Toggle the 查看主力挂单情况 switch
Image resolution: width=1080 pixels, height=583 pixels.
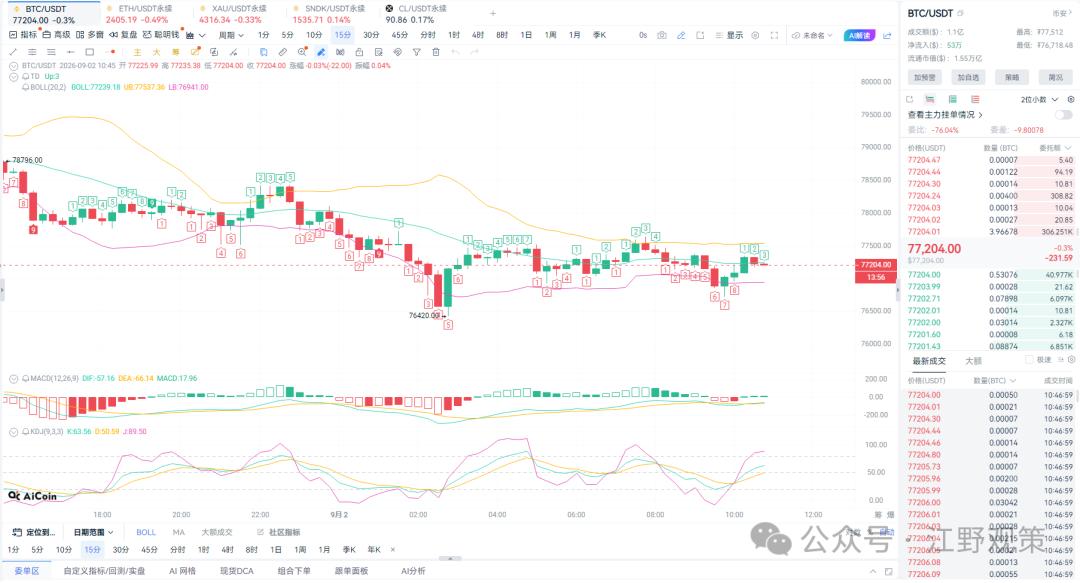click(1063, 115)
